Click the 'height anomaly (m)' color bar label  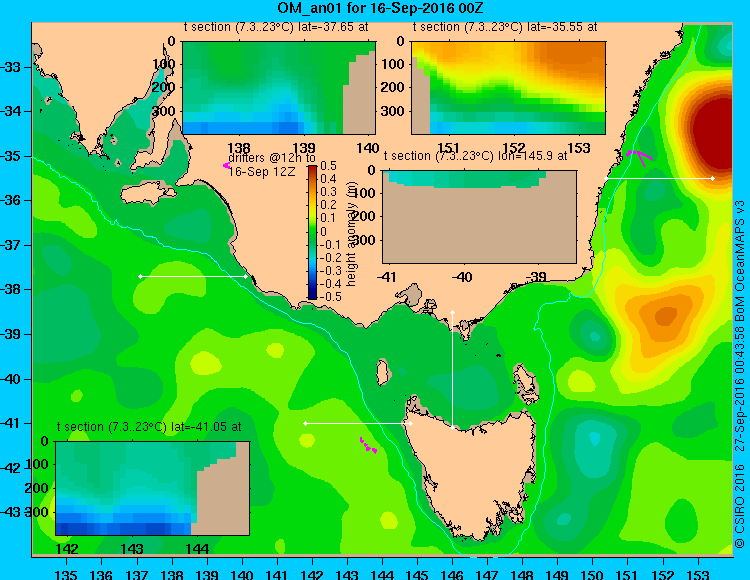[x=352, y=233]
